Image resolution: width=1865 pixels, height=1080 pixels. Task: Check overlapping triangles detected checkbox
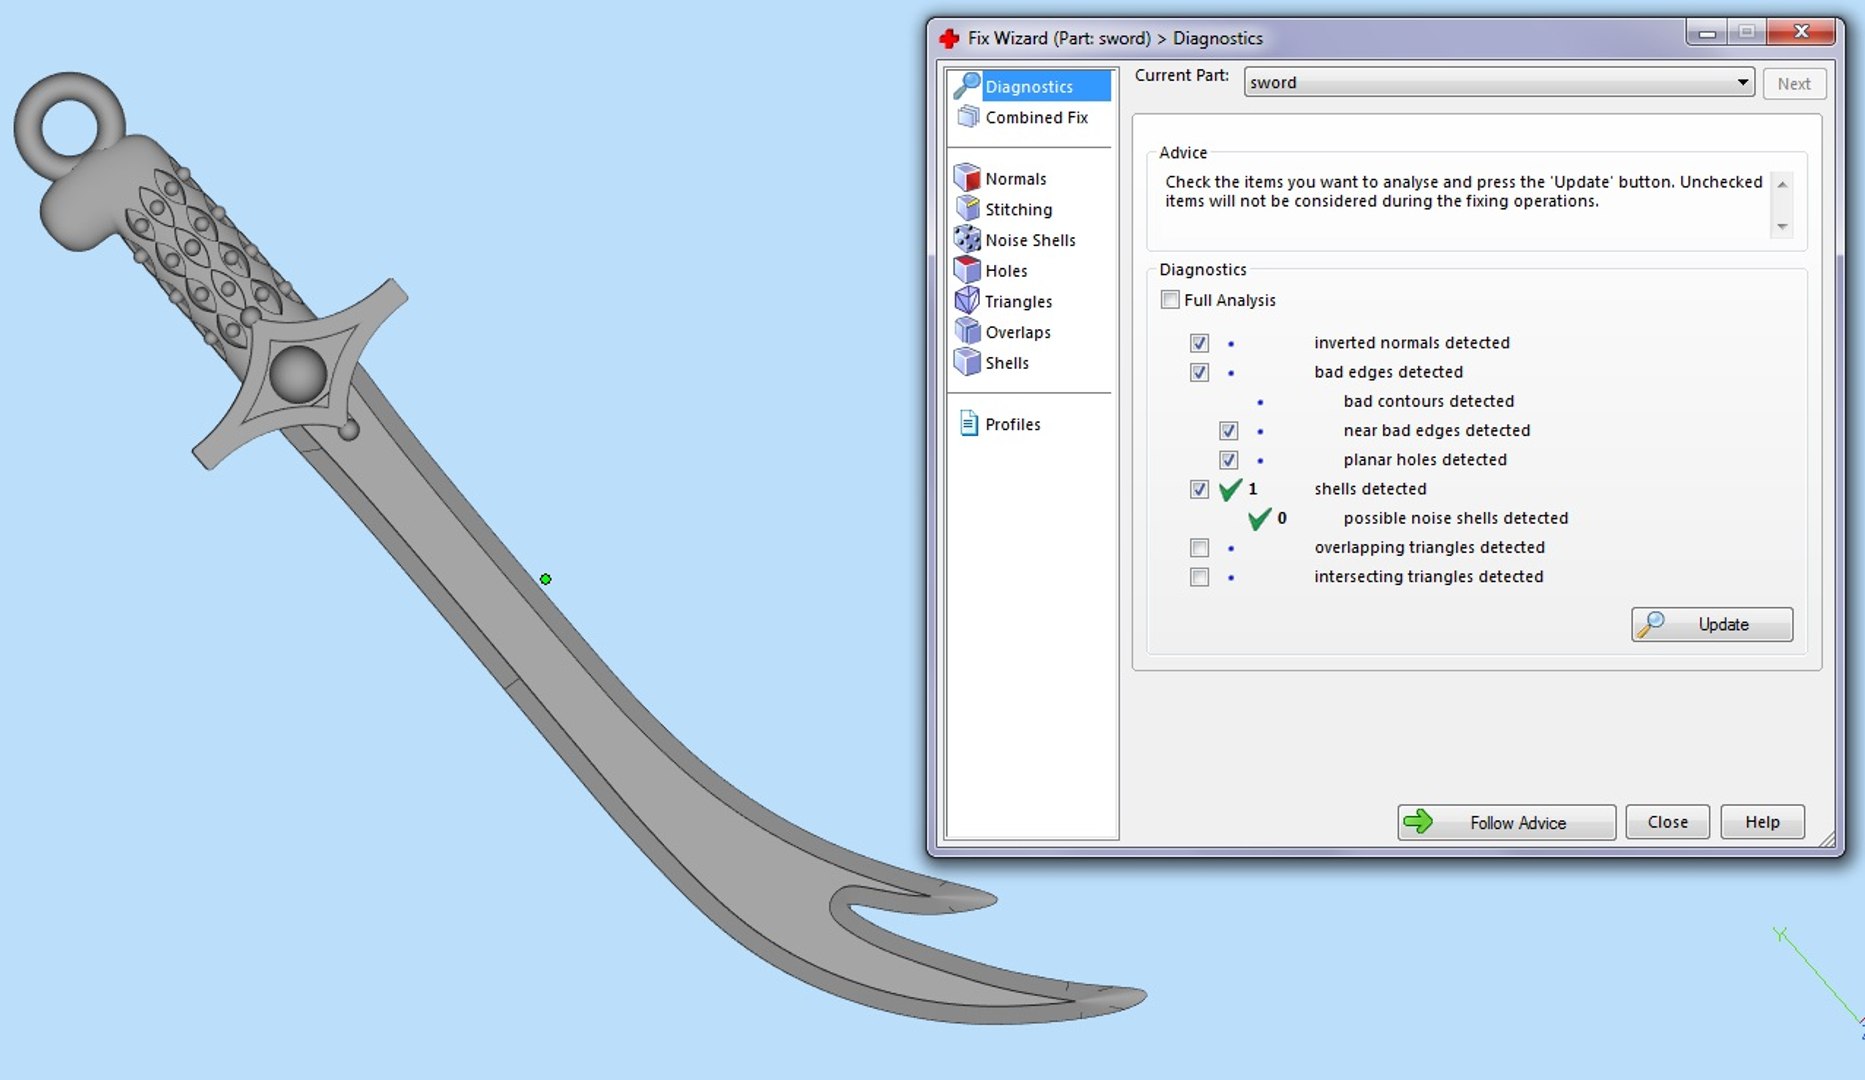tap(1199, 548)
